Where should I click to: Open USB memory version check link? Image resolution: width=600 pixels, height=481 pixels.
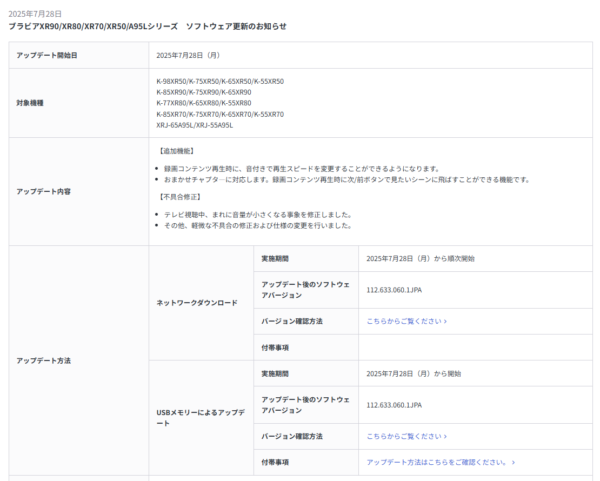(x=406, y=436)
